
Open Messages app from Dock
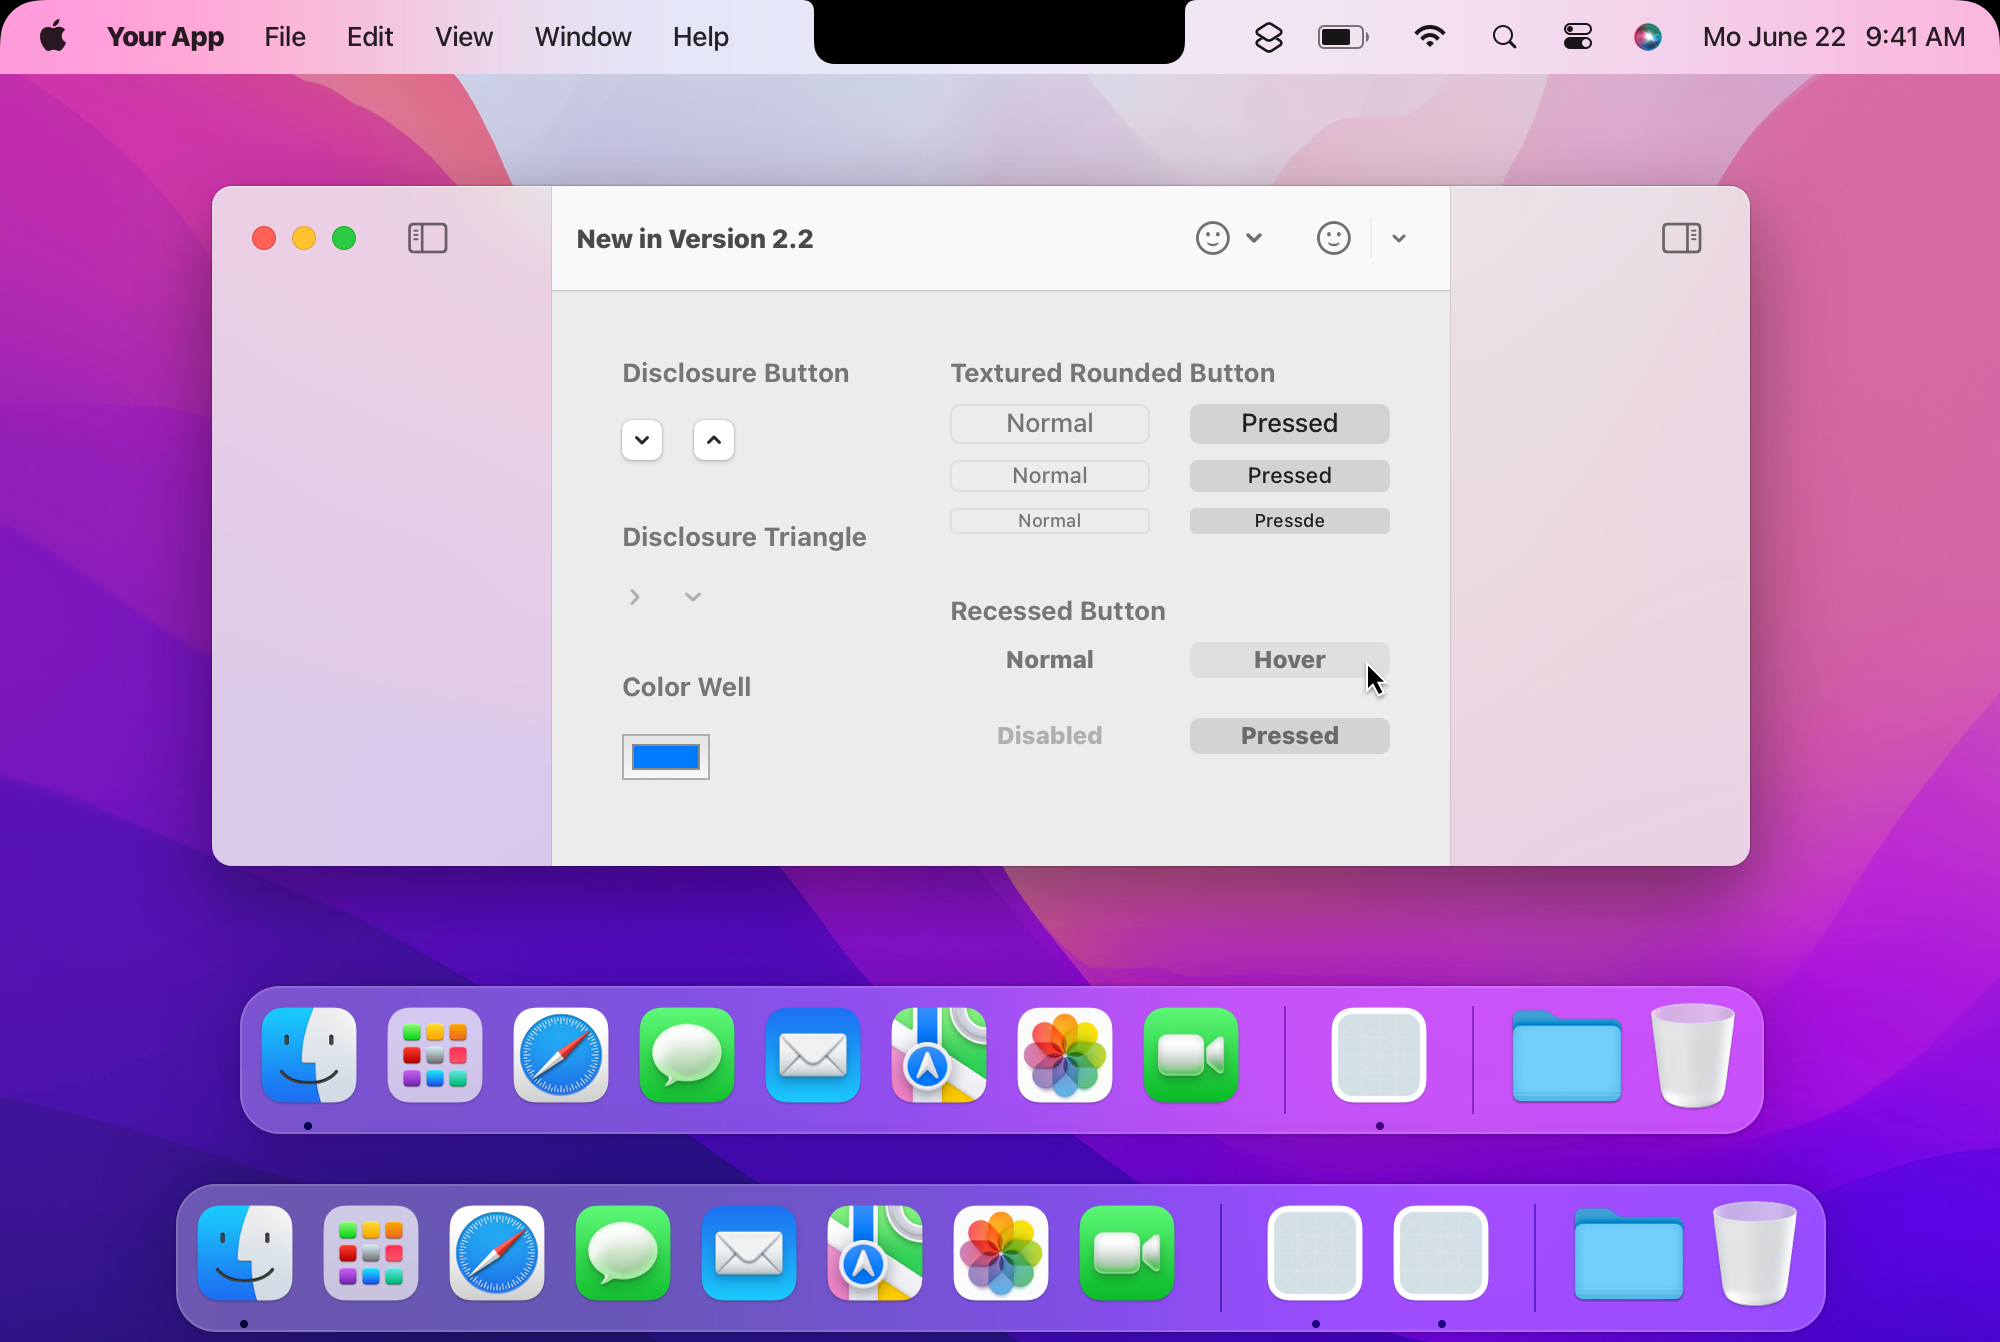click(x=687, y=1056)
